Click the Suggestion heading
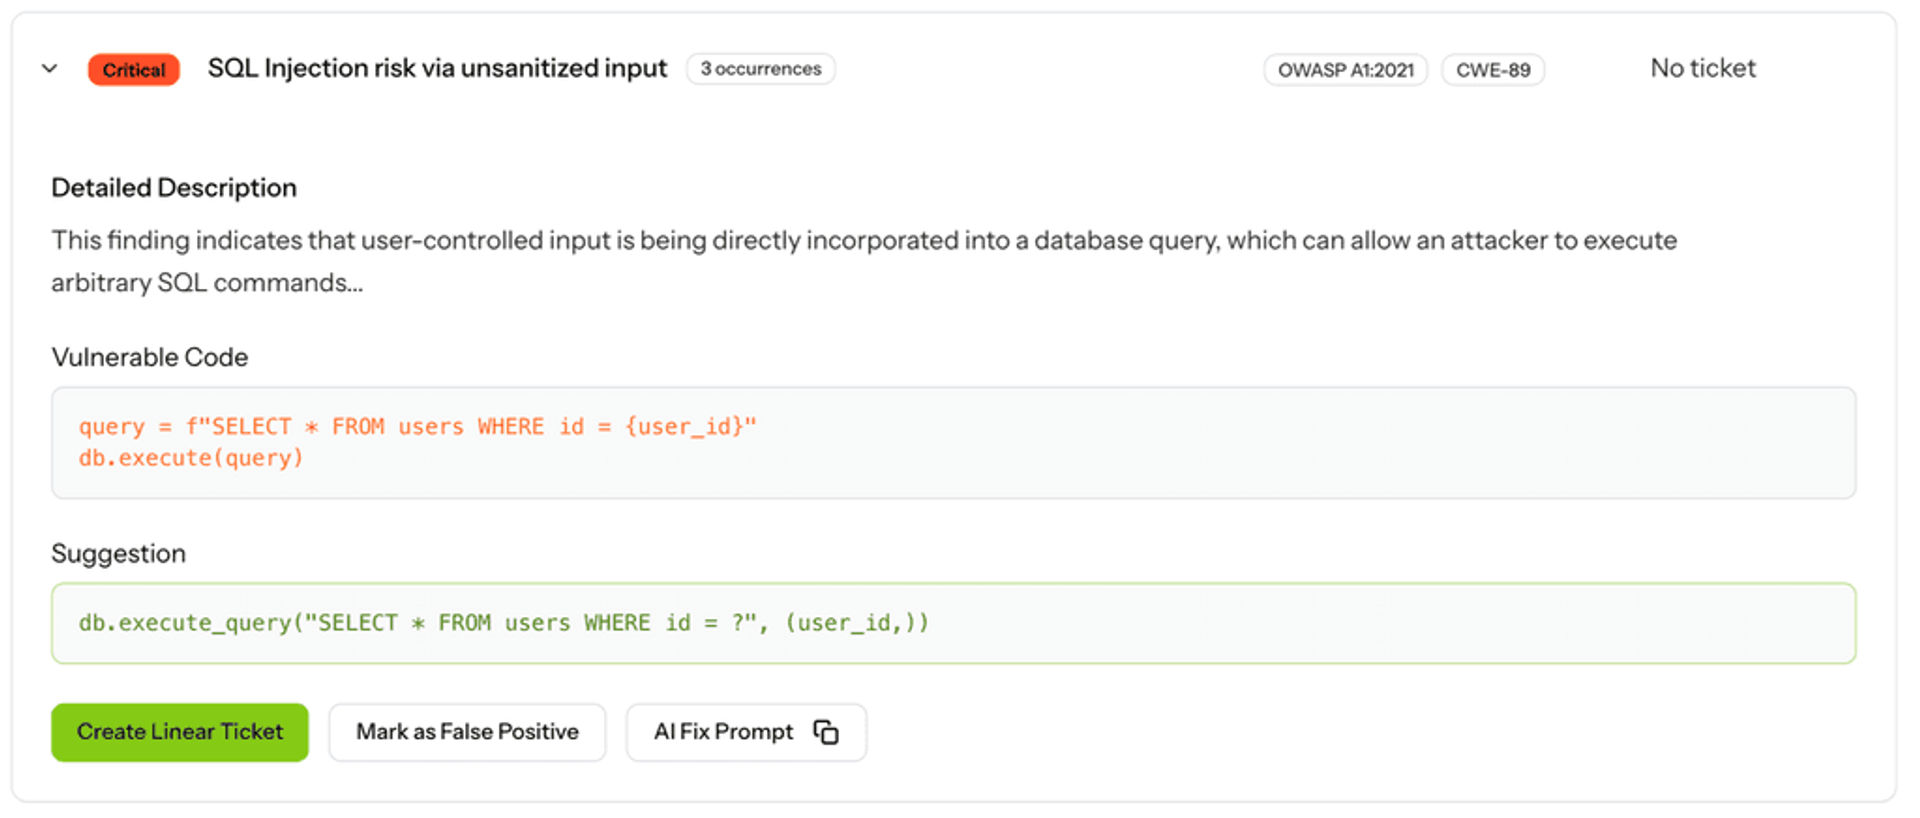This screenshot has width=1920, height=818. [118, 553]
